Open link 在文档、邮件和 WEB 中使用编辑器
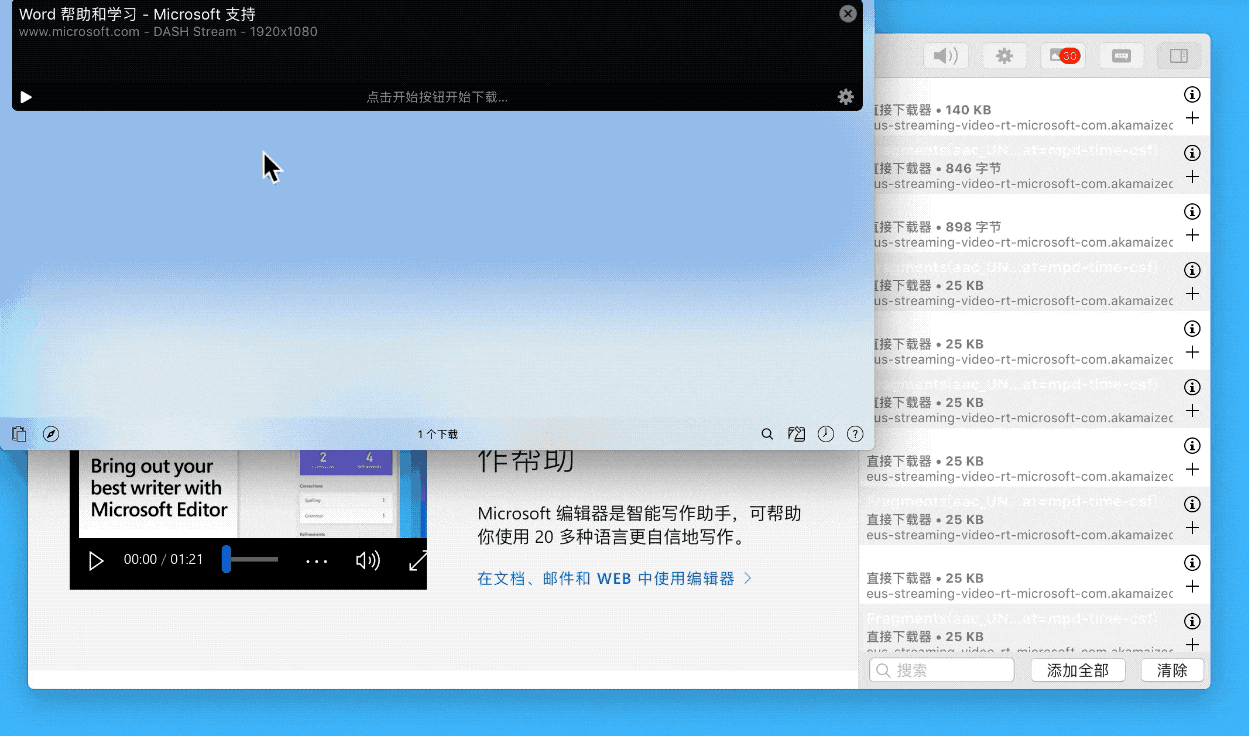The height and width of the screenshot is (736, 1249). (615, 578)
